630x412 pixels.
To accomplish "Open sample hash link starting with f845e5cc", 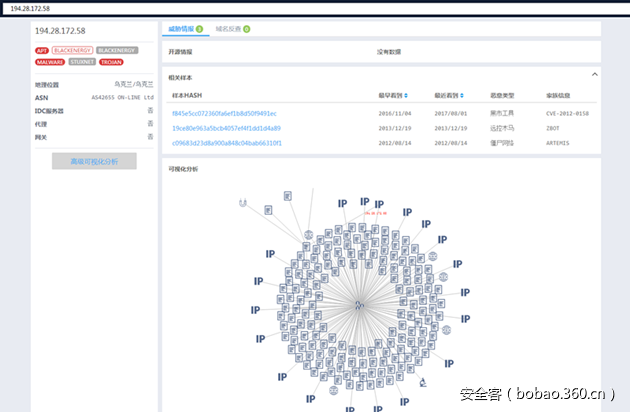I will click(x=224, y=113).
